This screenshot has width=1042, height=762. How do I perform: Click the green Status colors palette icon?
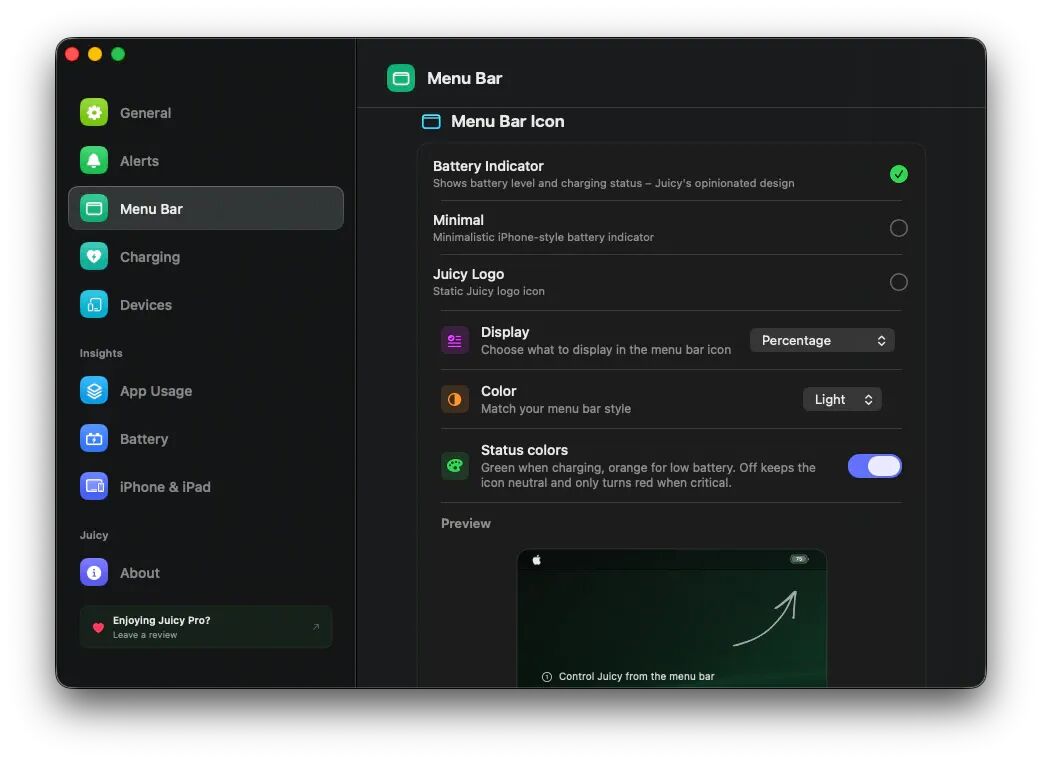[x=455, y=466]
